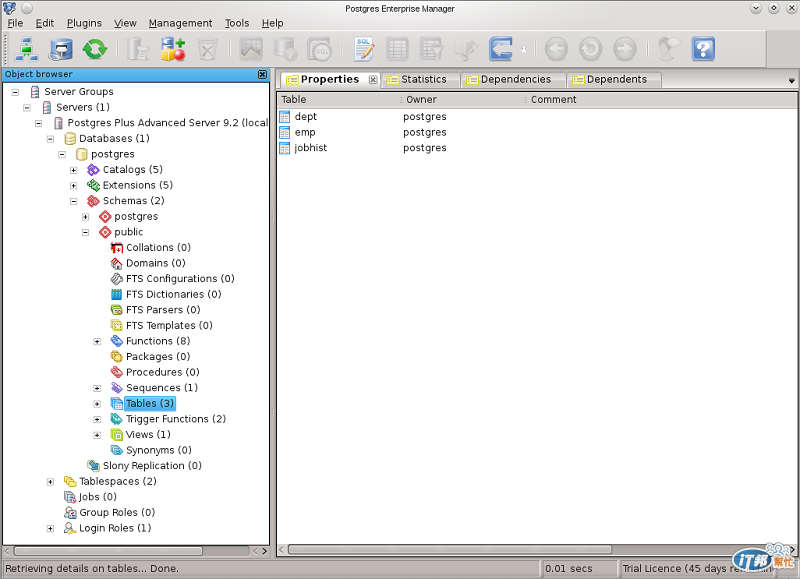
Task: Click the Properties pane horizontal scrollbar
Action: [449, 550]
